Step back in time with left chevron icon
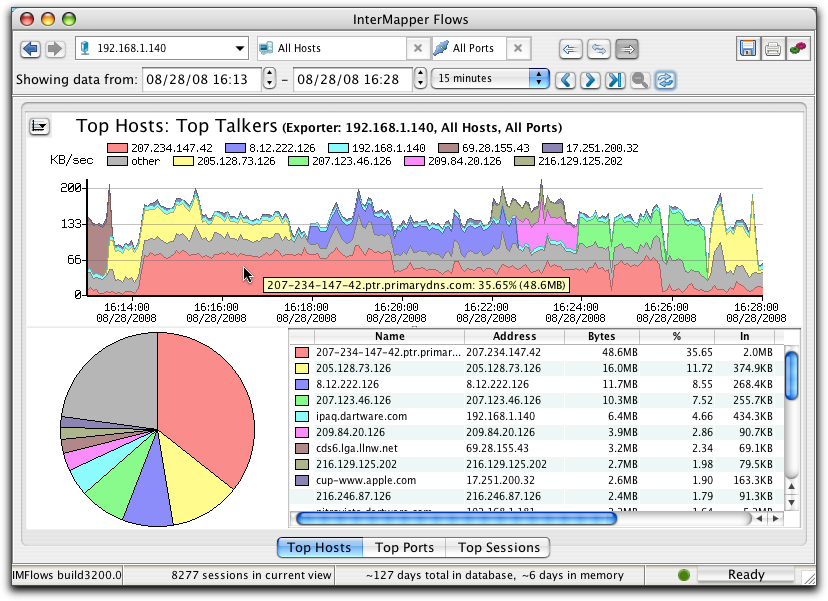Viewport: 828px width, 601px height. tap(565, 79)
